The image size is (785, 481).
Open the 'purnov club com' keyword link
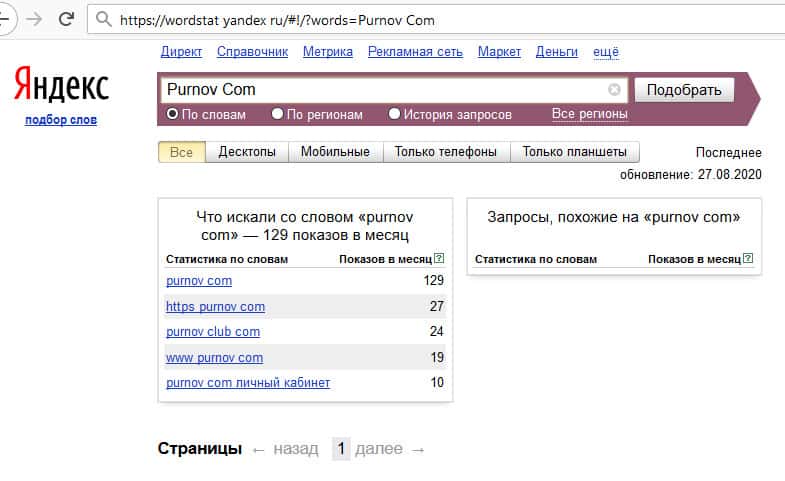212,332
